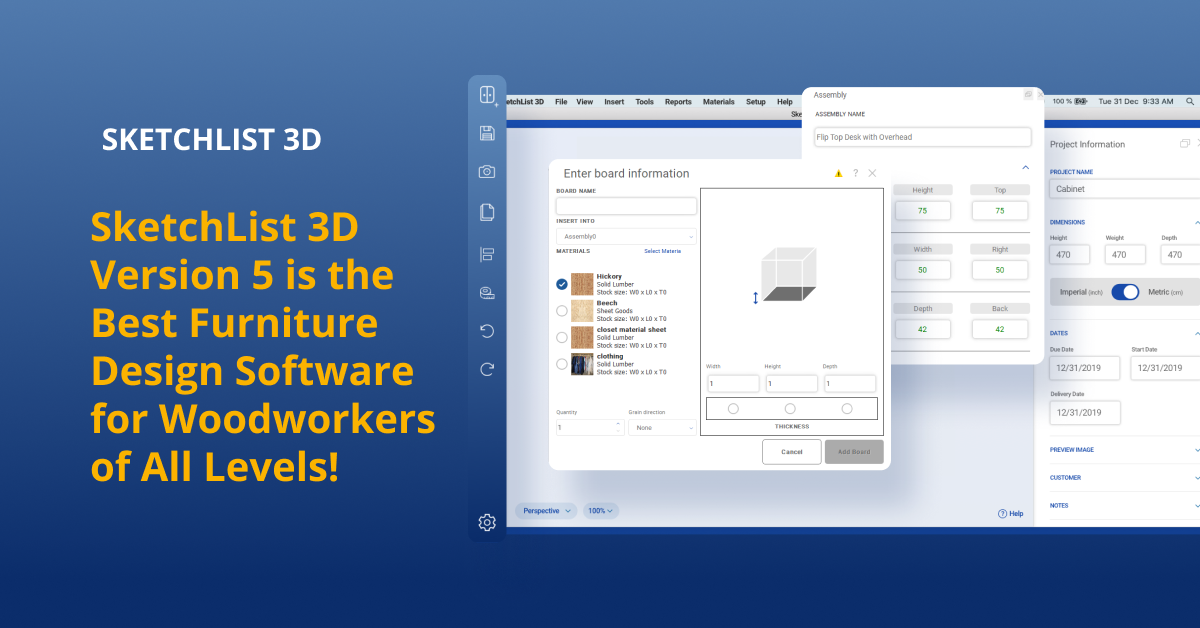Open the Perspective view dropdown
Viewport: 1200px width, 628px height.
pyautogui.click(x=546, y=510)
